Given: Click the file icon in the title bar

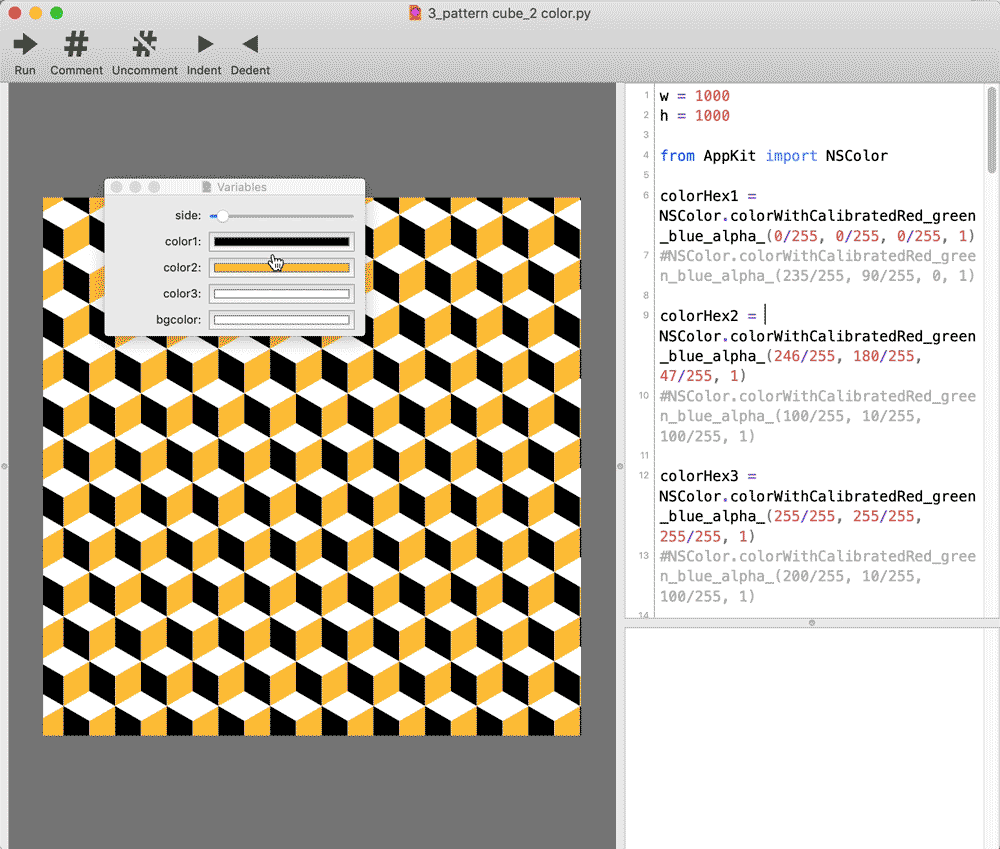Looking at the screenshot, I should pyautogui.click(x=415, y=13).
